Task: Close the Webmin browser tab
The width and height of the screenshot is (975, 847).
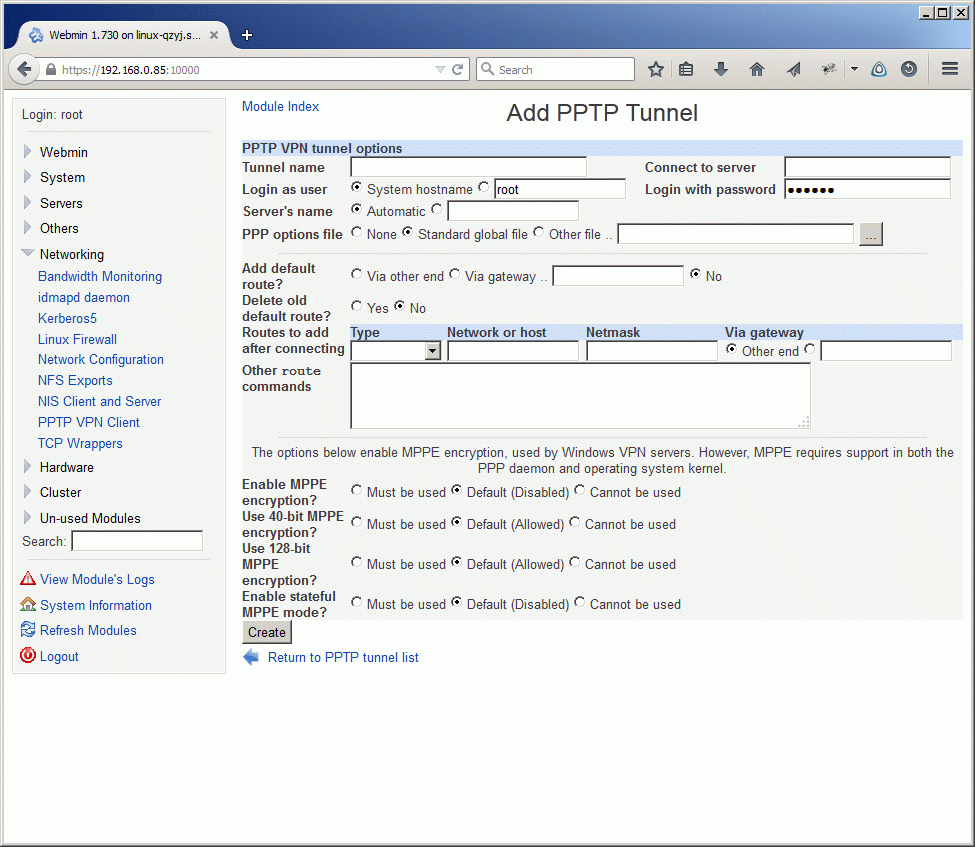Action: [x=214, y=35]
